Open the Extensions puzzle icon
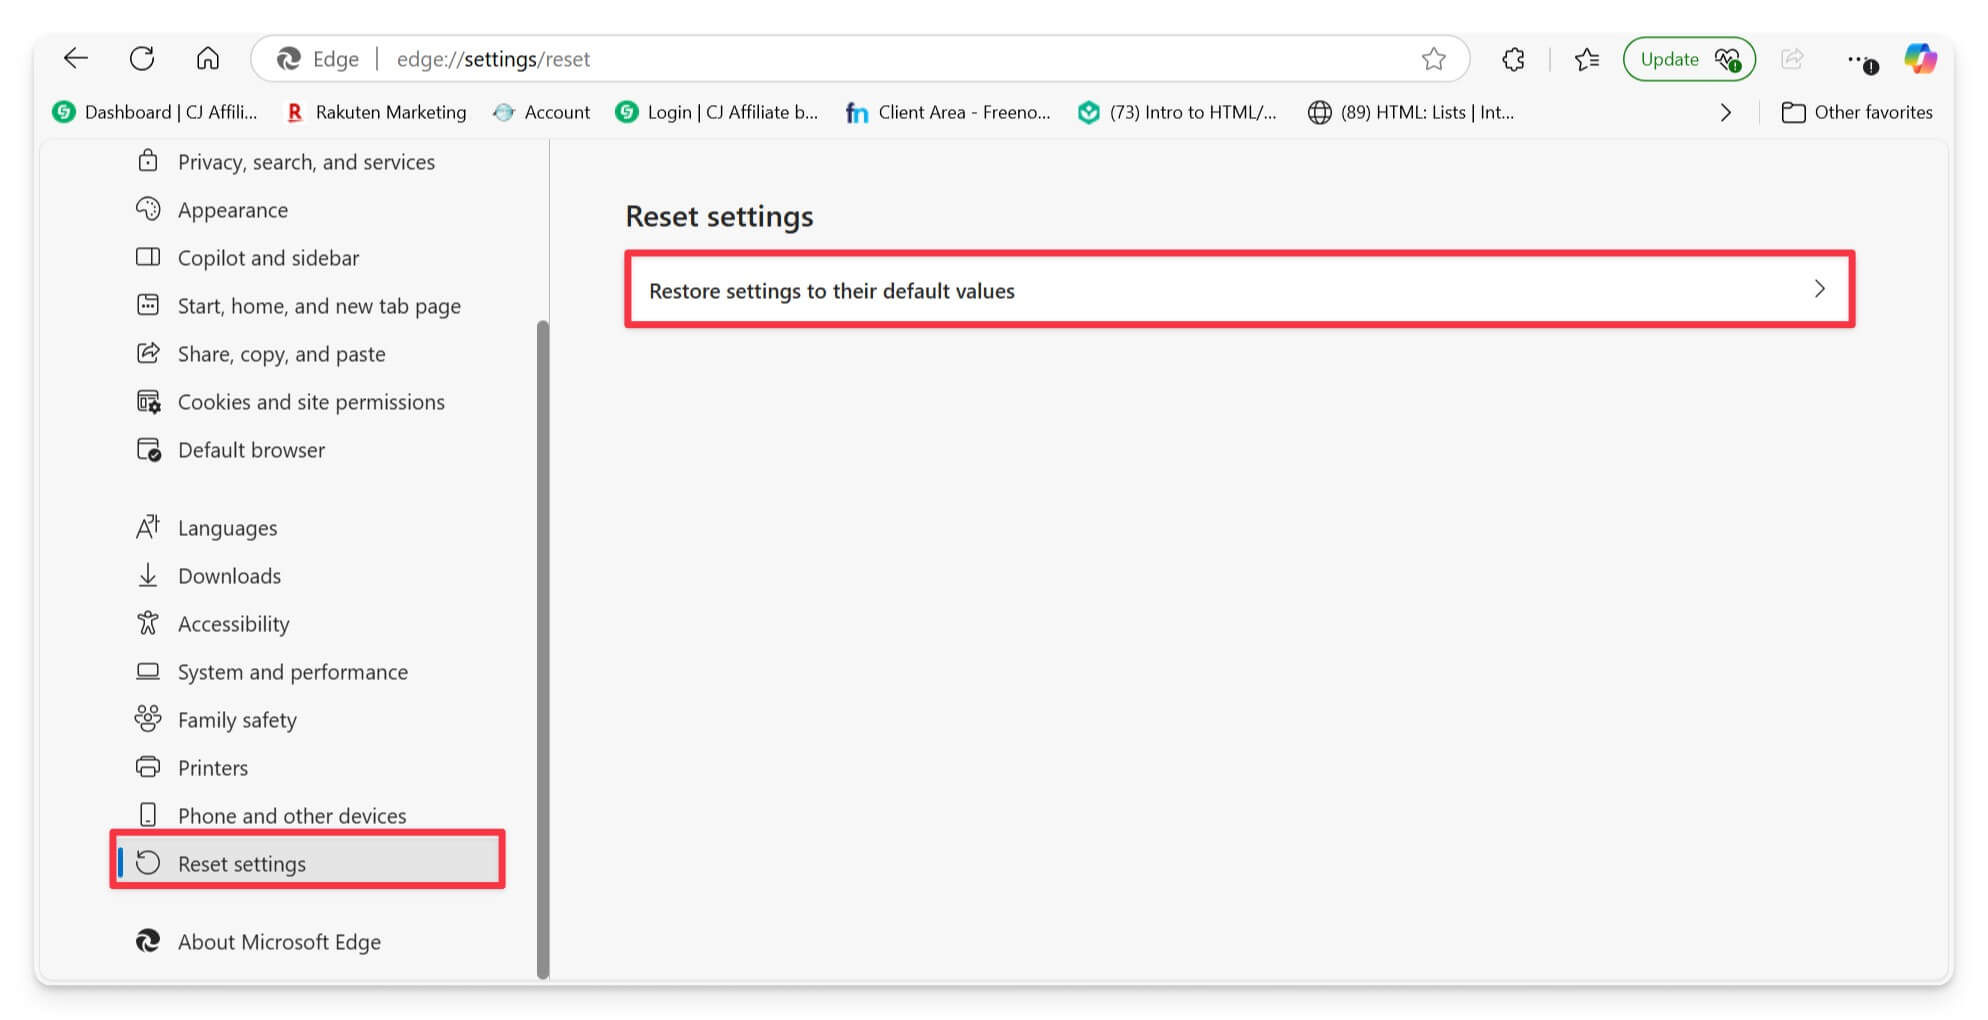Viewport: 1988px width, 1020px height. pos(1512,58)
